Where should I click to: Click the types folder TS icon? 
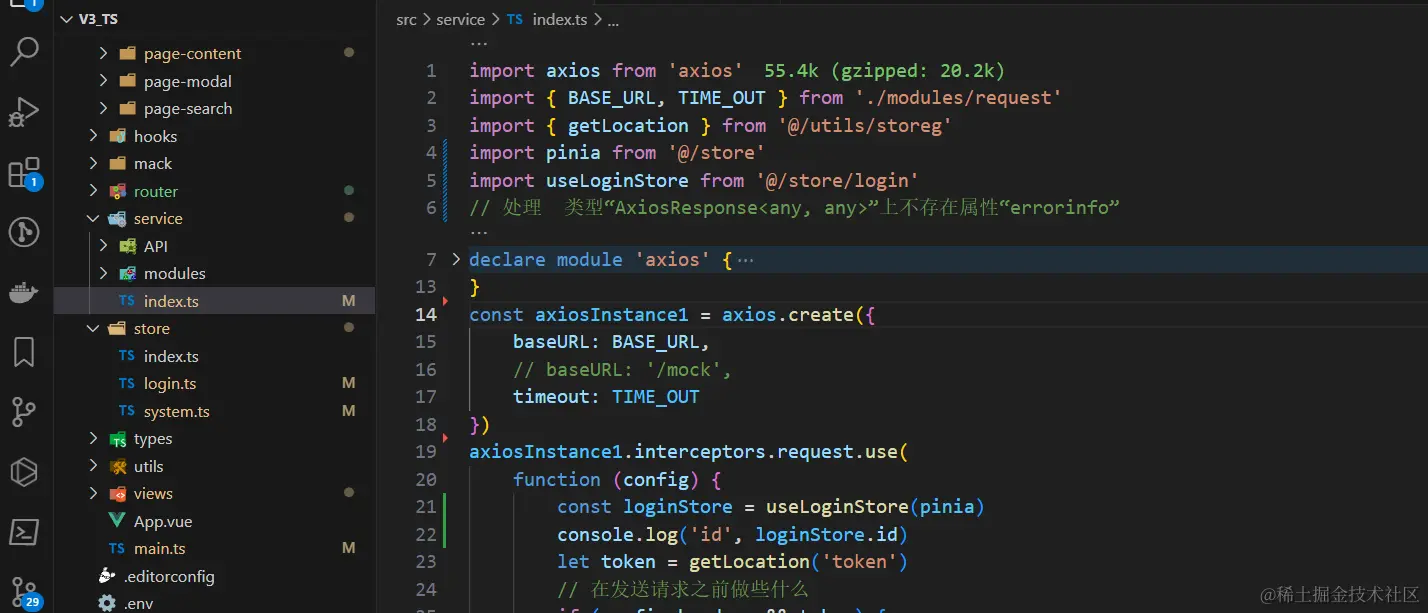[117, 439]
